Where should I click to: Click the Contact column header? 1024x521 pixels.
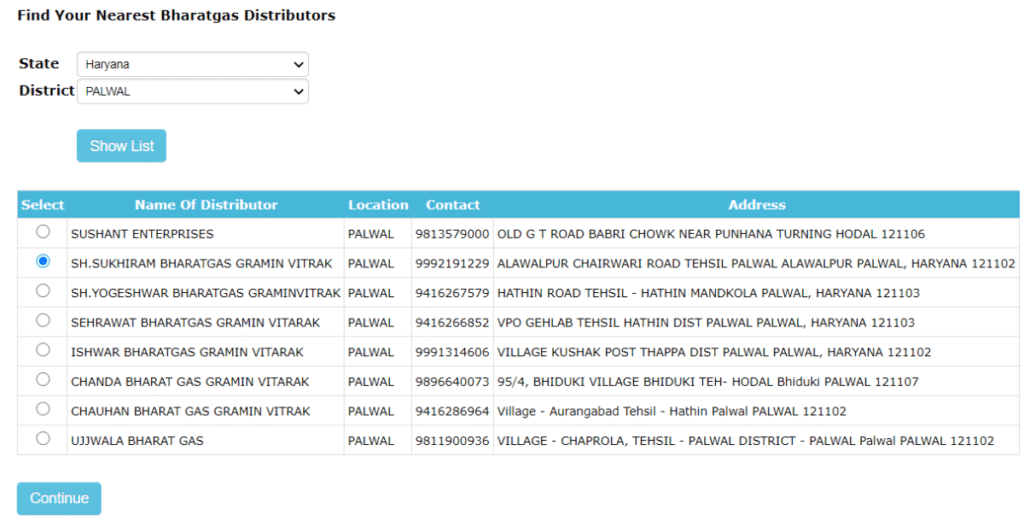pyautogui.click(x=453, y=205)
